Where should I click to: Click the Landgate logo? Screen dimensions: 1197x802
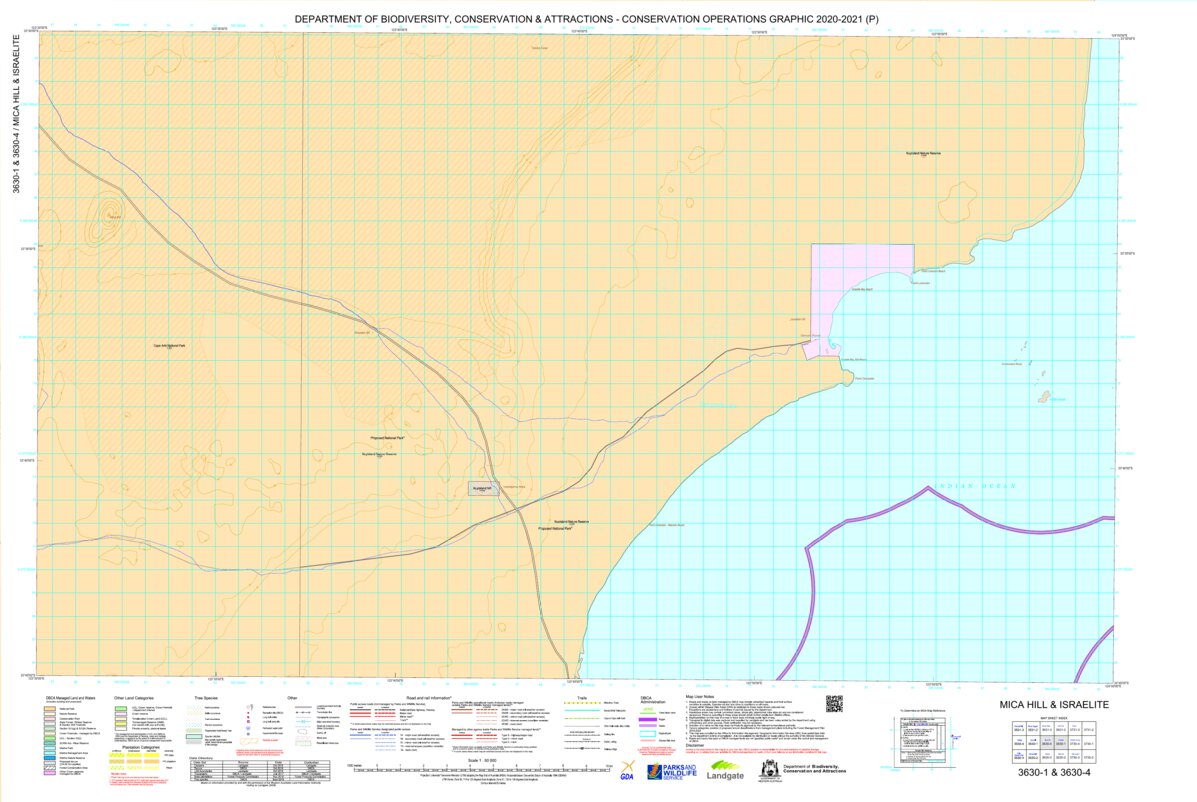point(725,771)
